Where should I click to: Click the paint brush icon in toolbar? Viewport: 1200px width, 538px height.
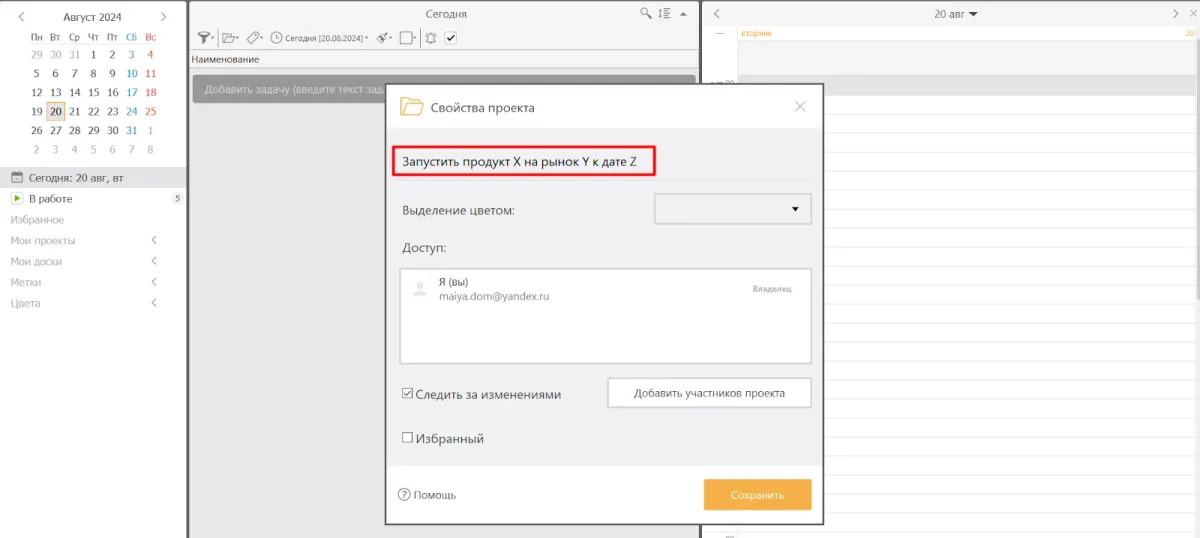(381, 38)
